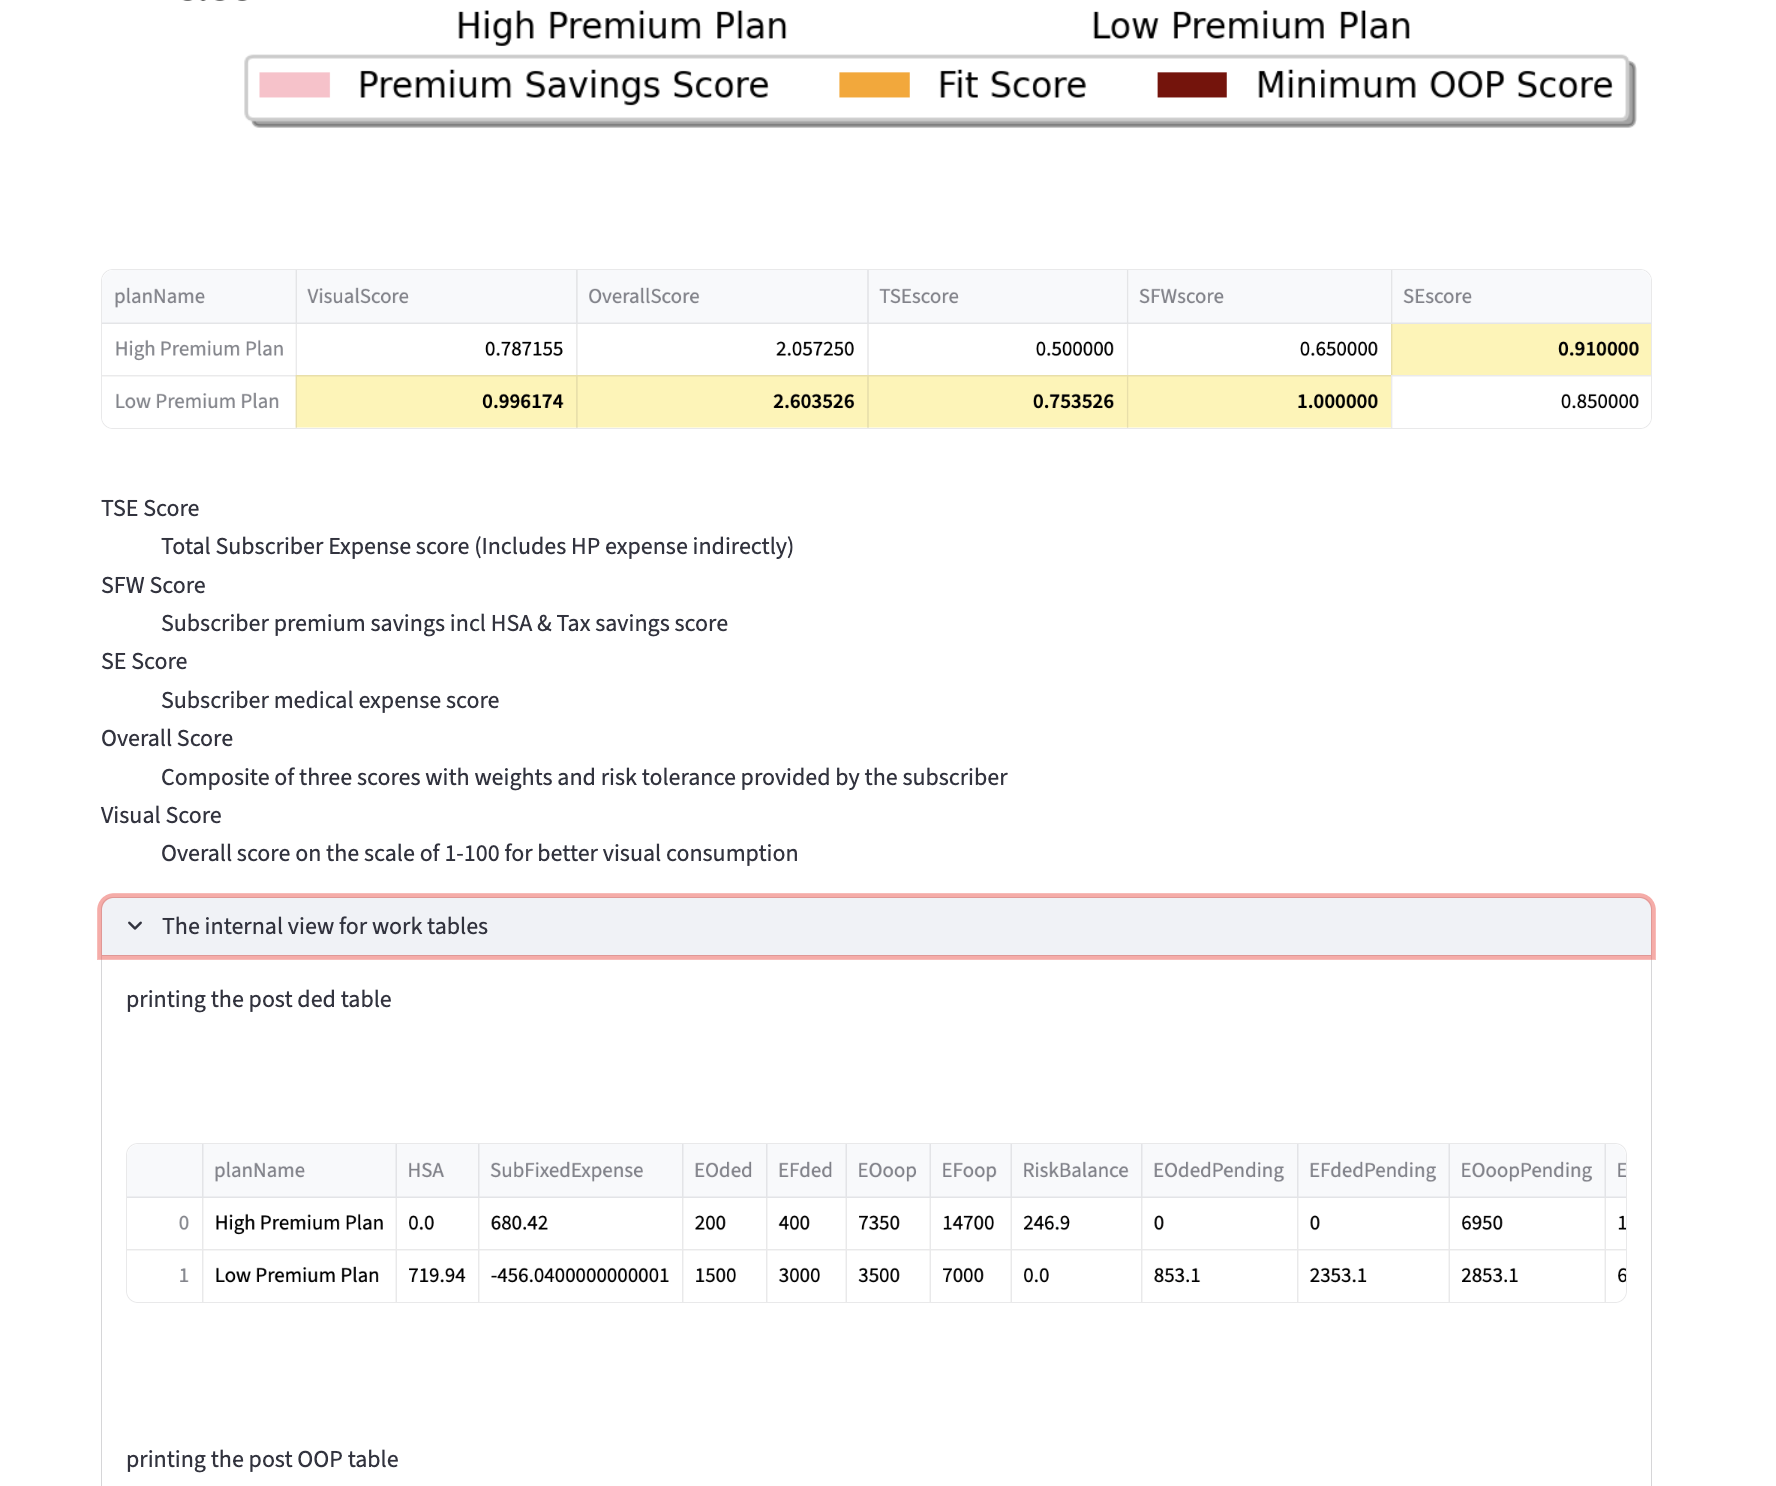The height and width of the screenshot is (1486, 1776).
Task: Click the SFWscore column header
Action: (x=1181, y=296)
